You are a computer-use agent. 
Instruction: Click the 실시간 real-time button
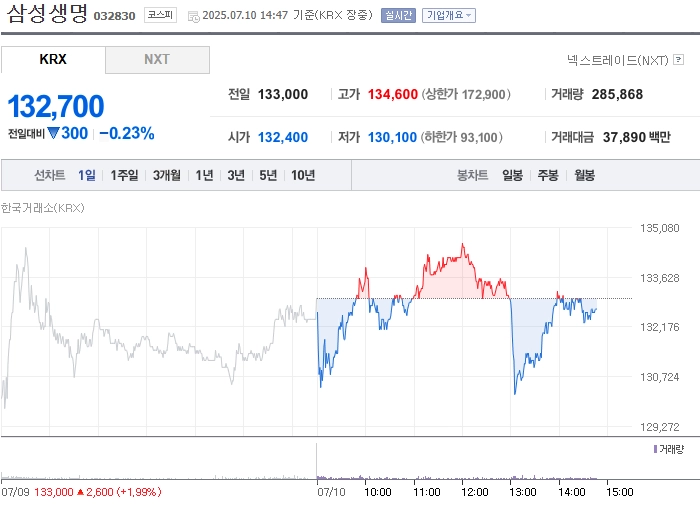tap(398, 16)
